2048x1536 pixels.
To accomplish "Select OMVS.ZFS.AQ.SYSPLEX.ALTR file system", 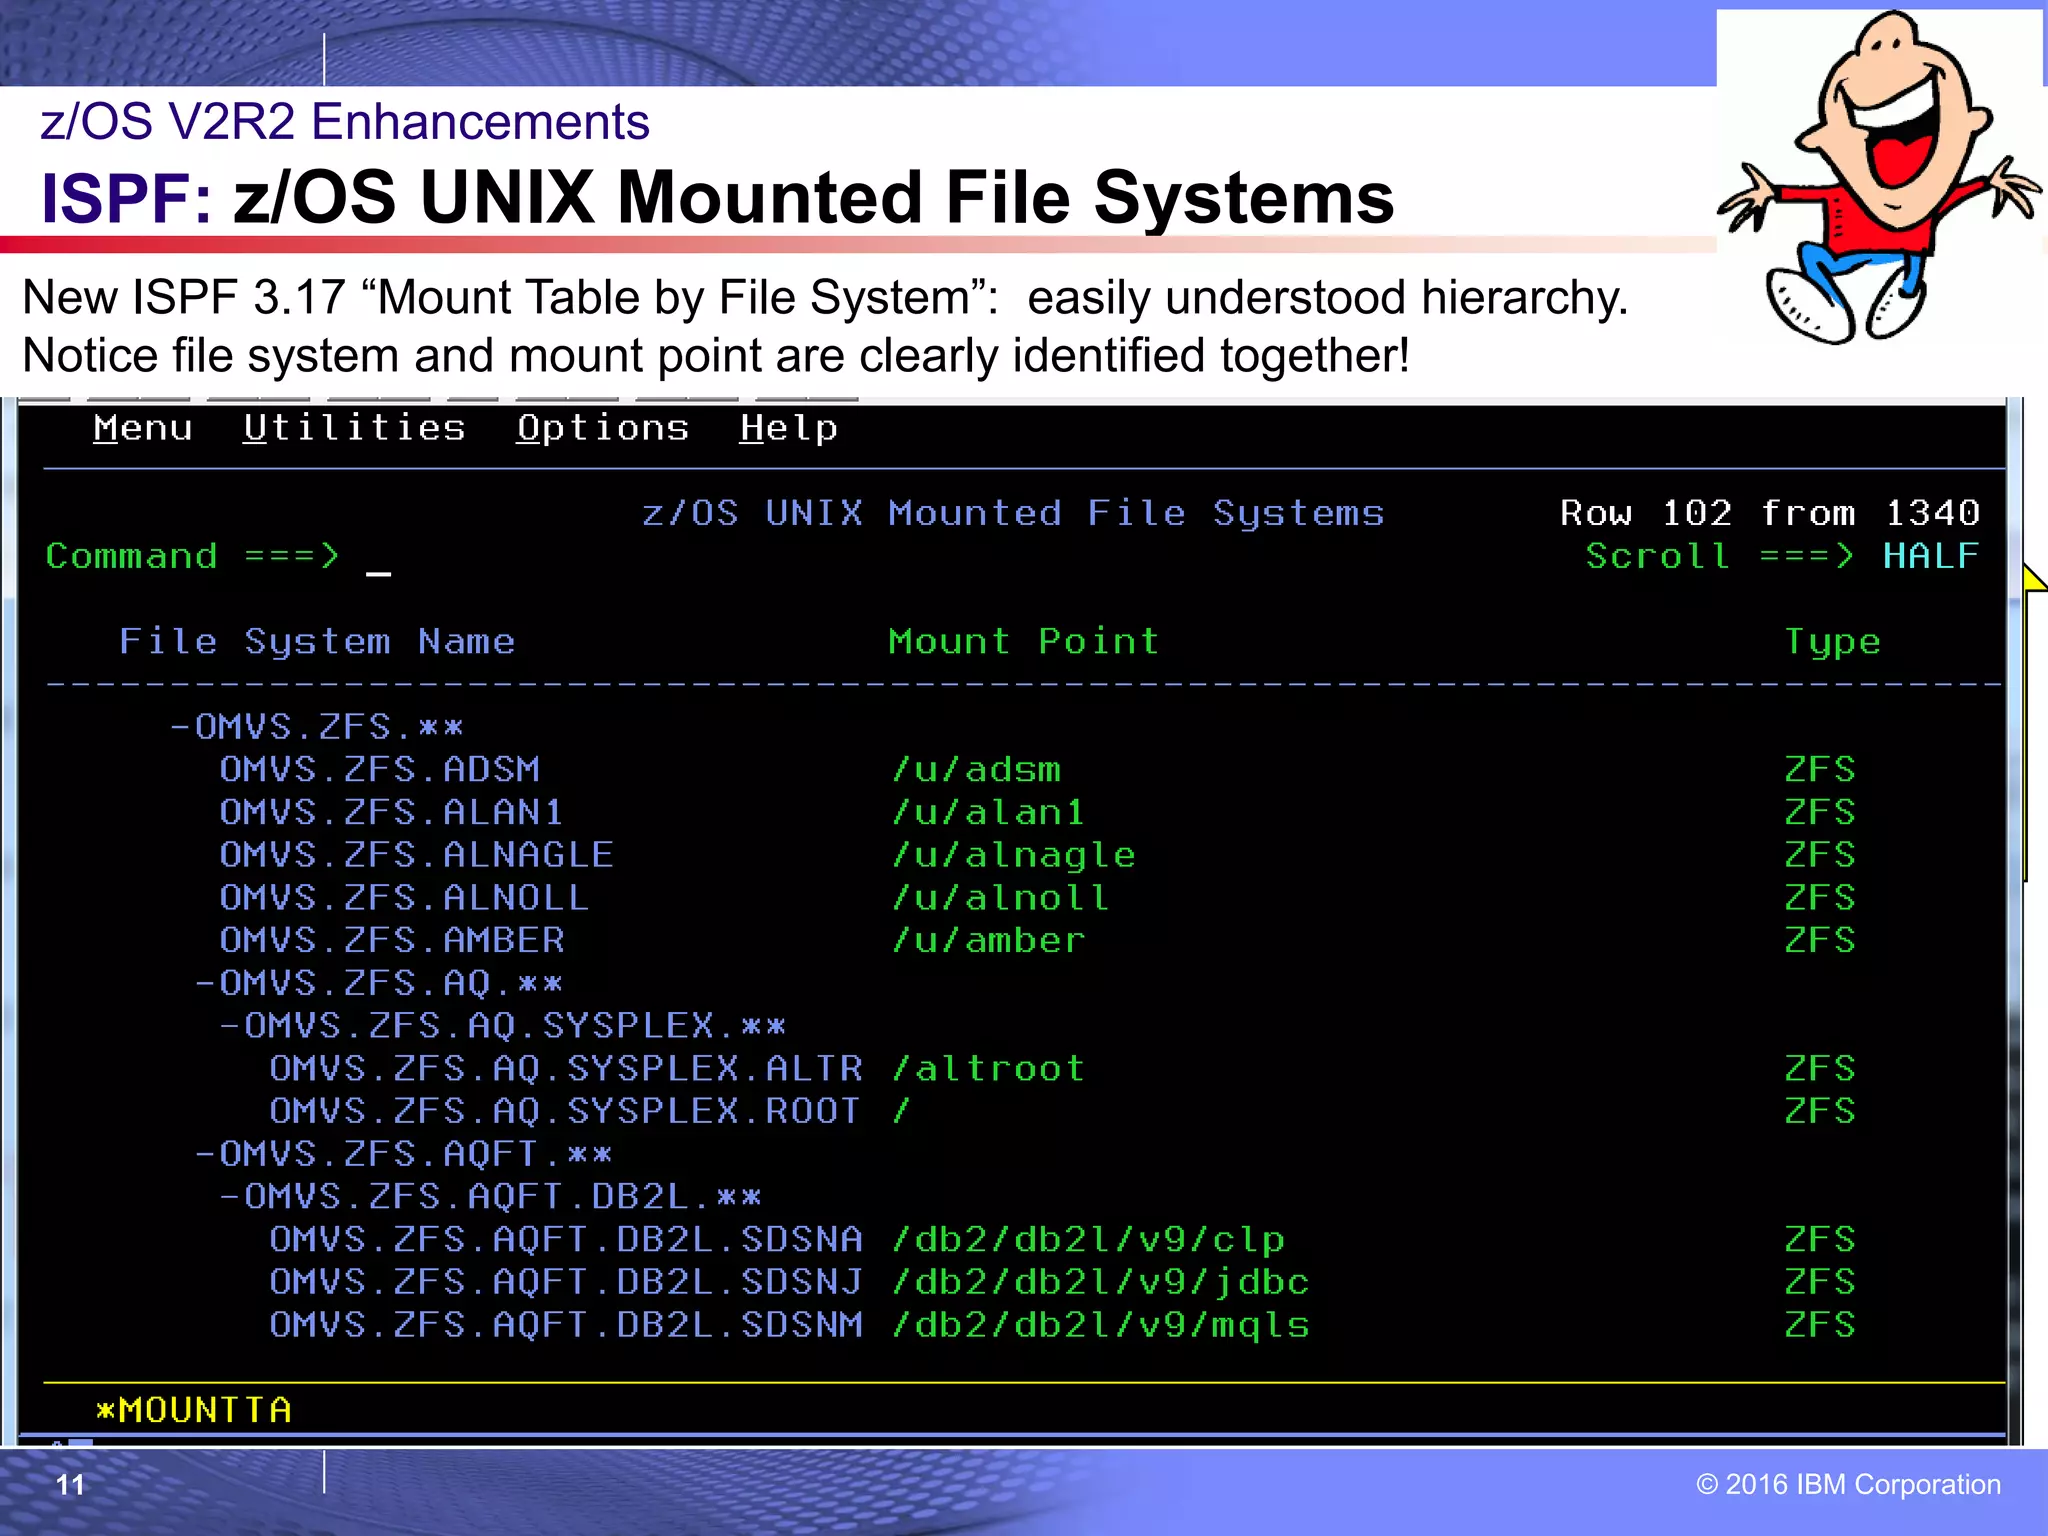I will tap(566, 1069).
